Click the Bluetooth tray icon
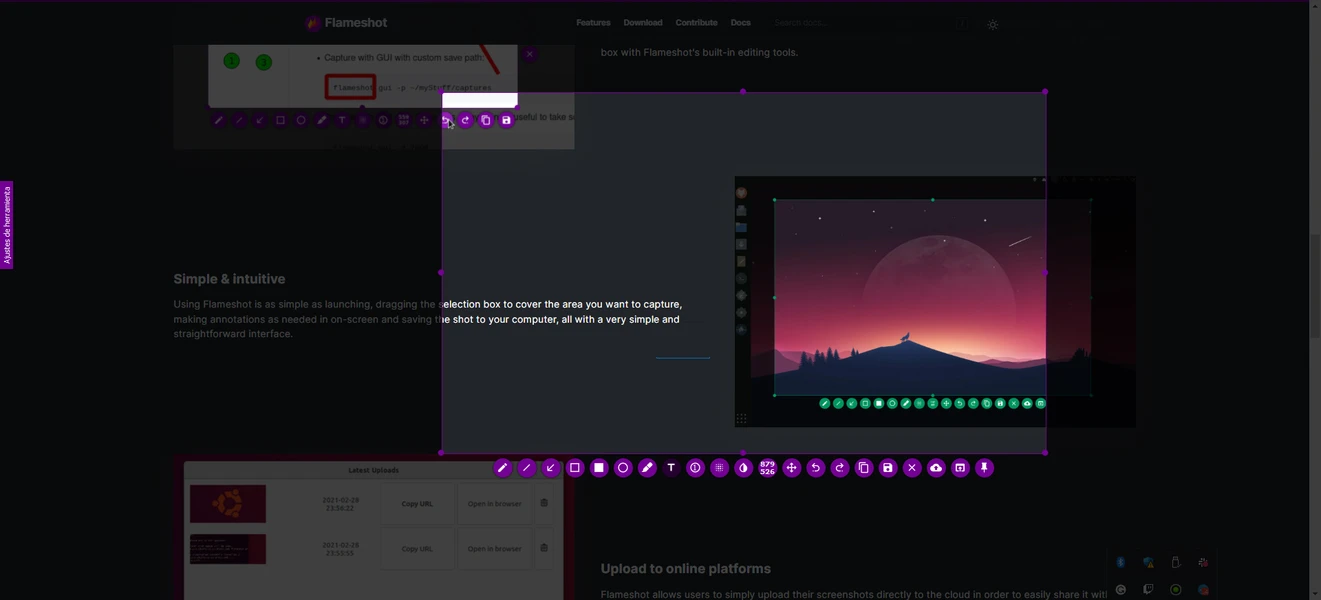This screenshot has width=1321, height=600. [x=1121, y=563]
